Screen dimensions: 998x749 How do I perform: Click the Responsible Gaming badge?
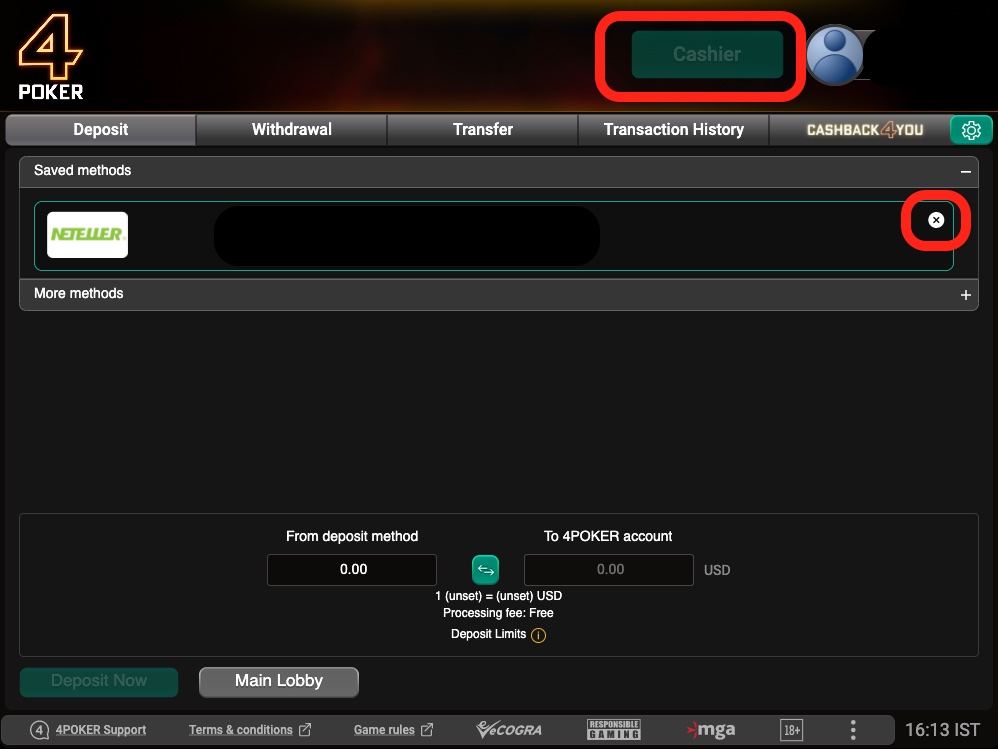[x=614, y=730]
